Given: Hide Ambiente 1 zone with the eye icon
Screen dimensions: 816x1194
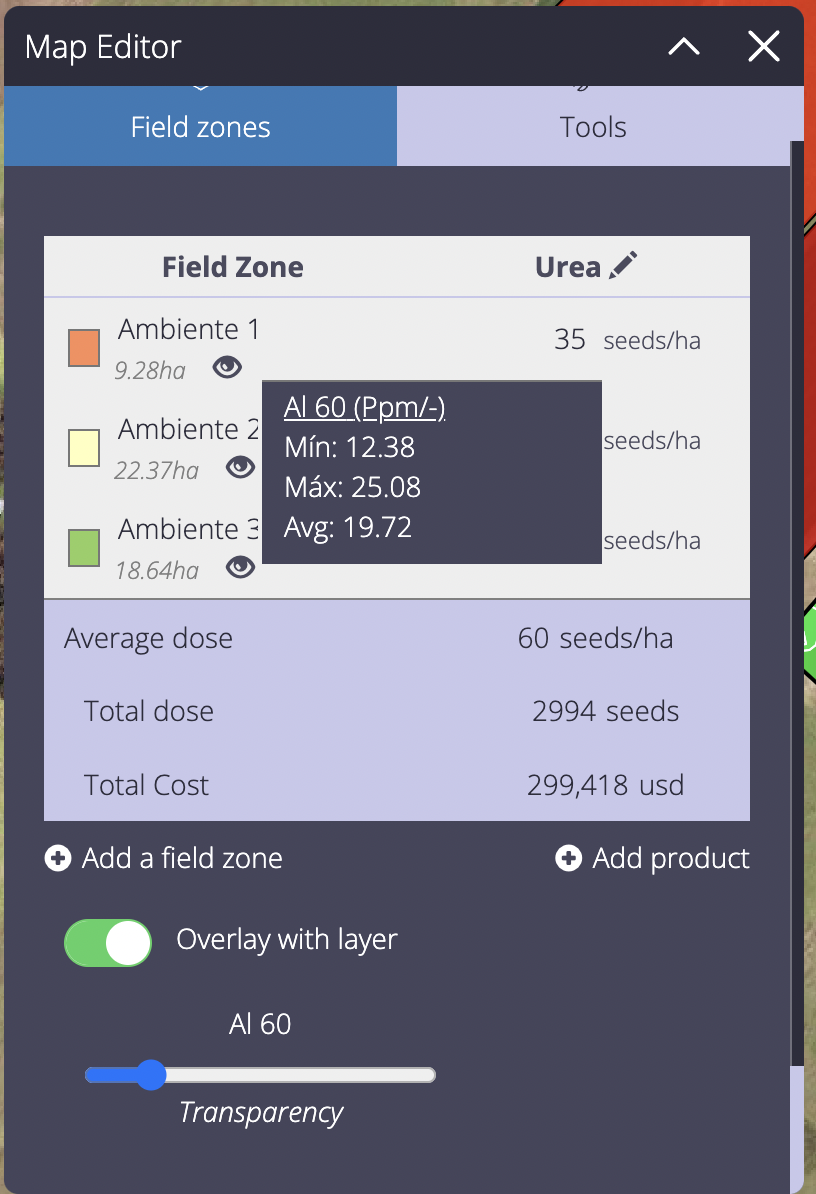Looking at the screenshot, I should pos(227,368).
